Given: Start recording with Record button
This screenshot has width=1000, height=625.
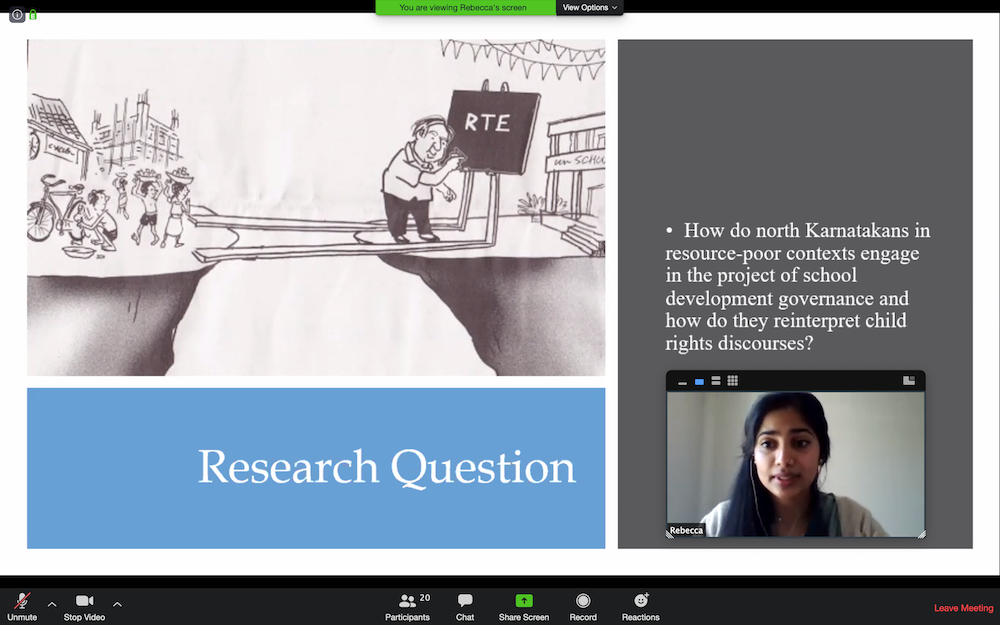Looking at the screenshot, I should tap(583, 607).
